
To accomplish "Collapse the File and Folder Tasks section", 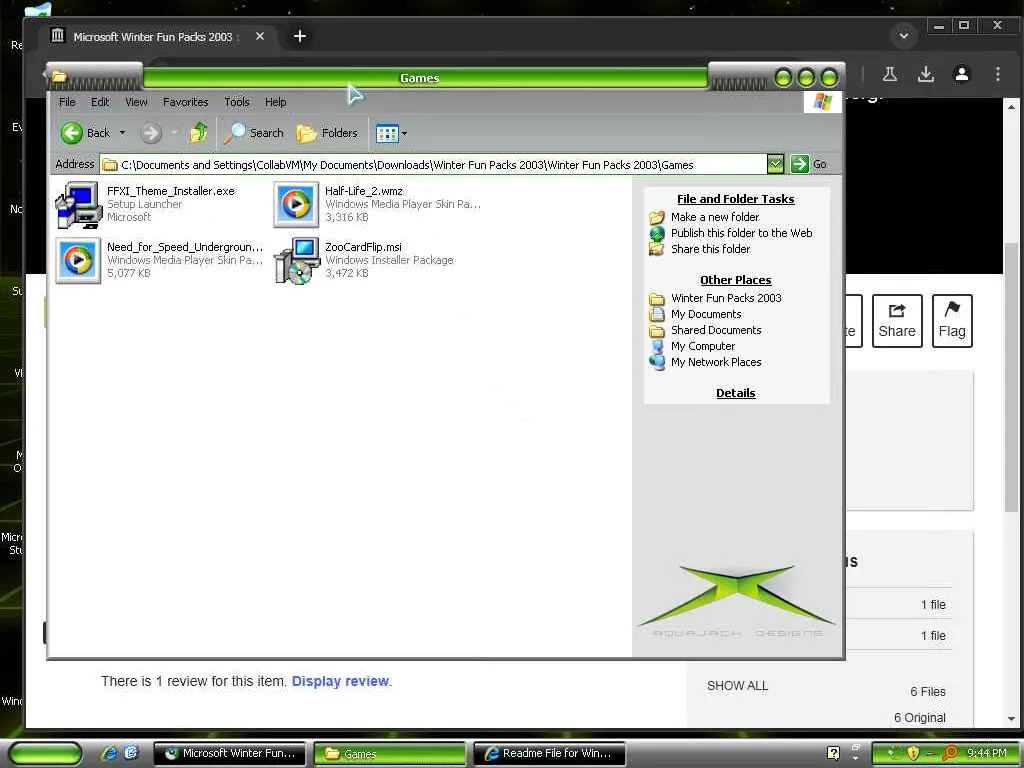I will pyautogui.click(x=735, y=199).
